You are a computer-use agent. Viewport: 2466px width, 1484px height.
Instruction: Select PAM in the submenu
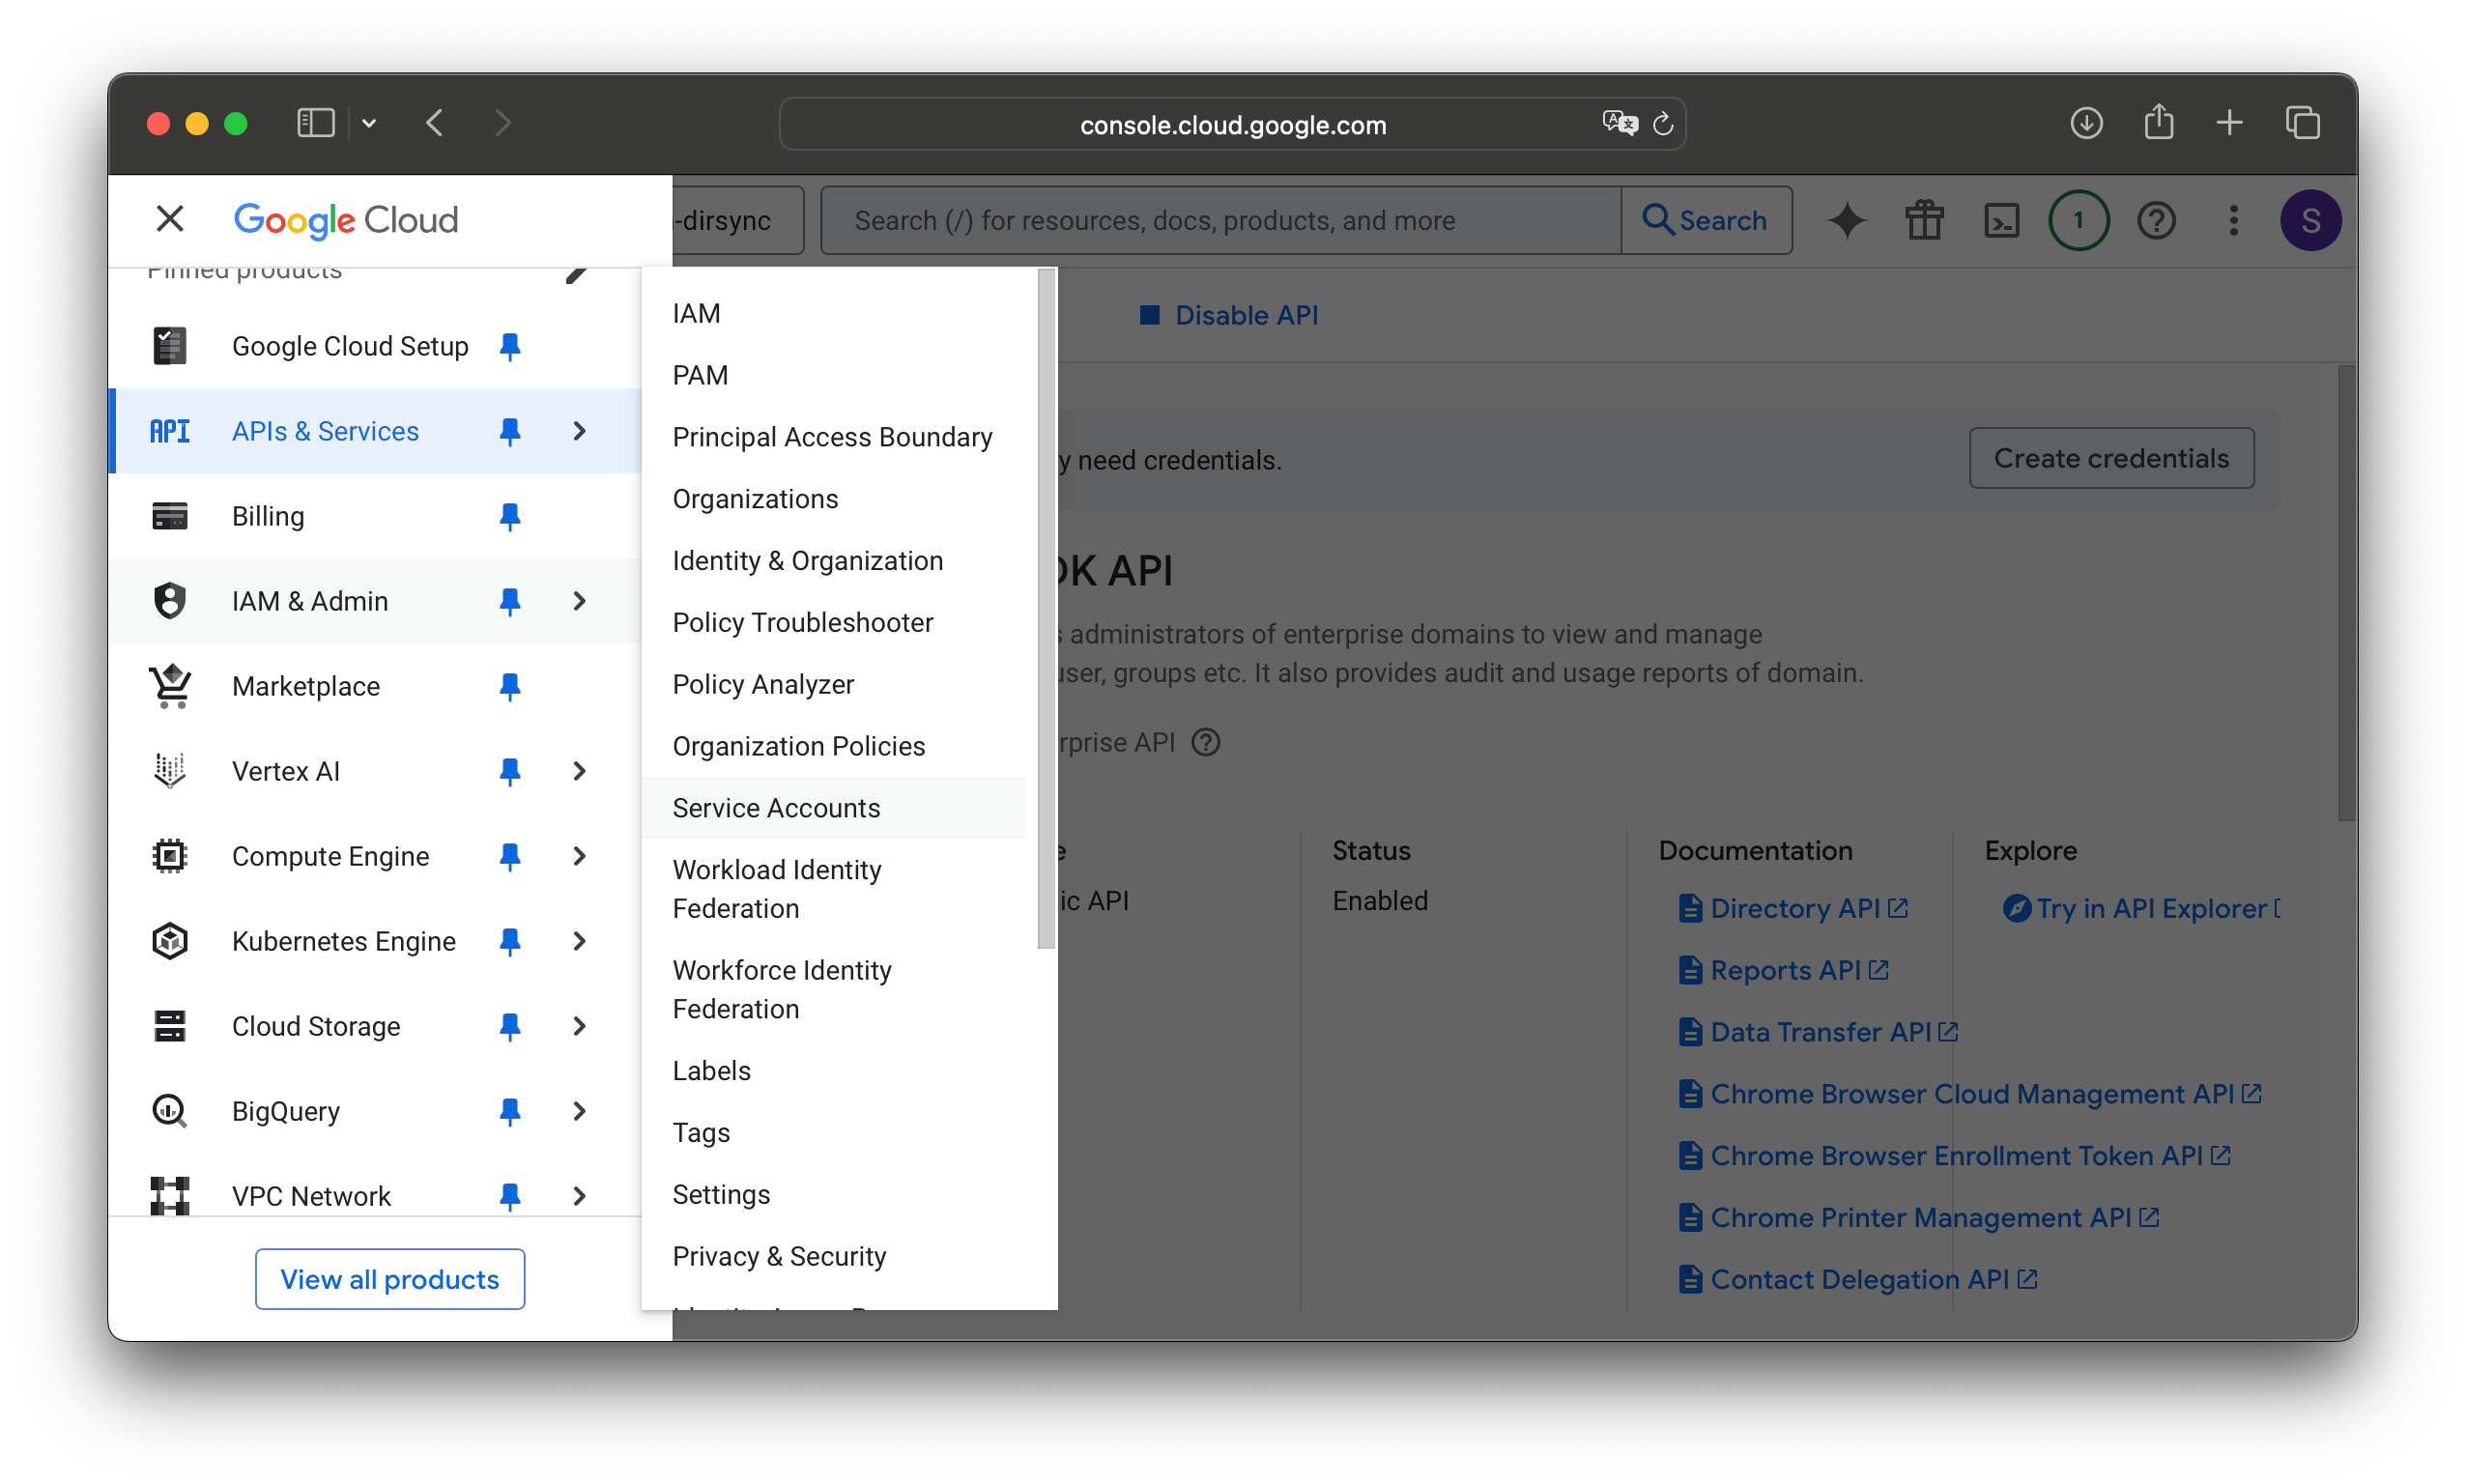[x=835, y=375]
